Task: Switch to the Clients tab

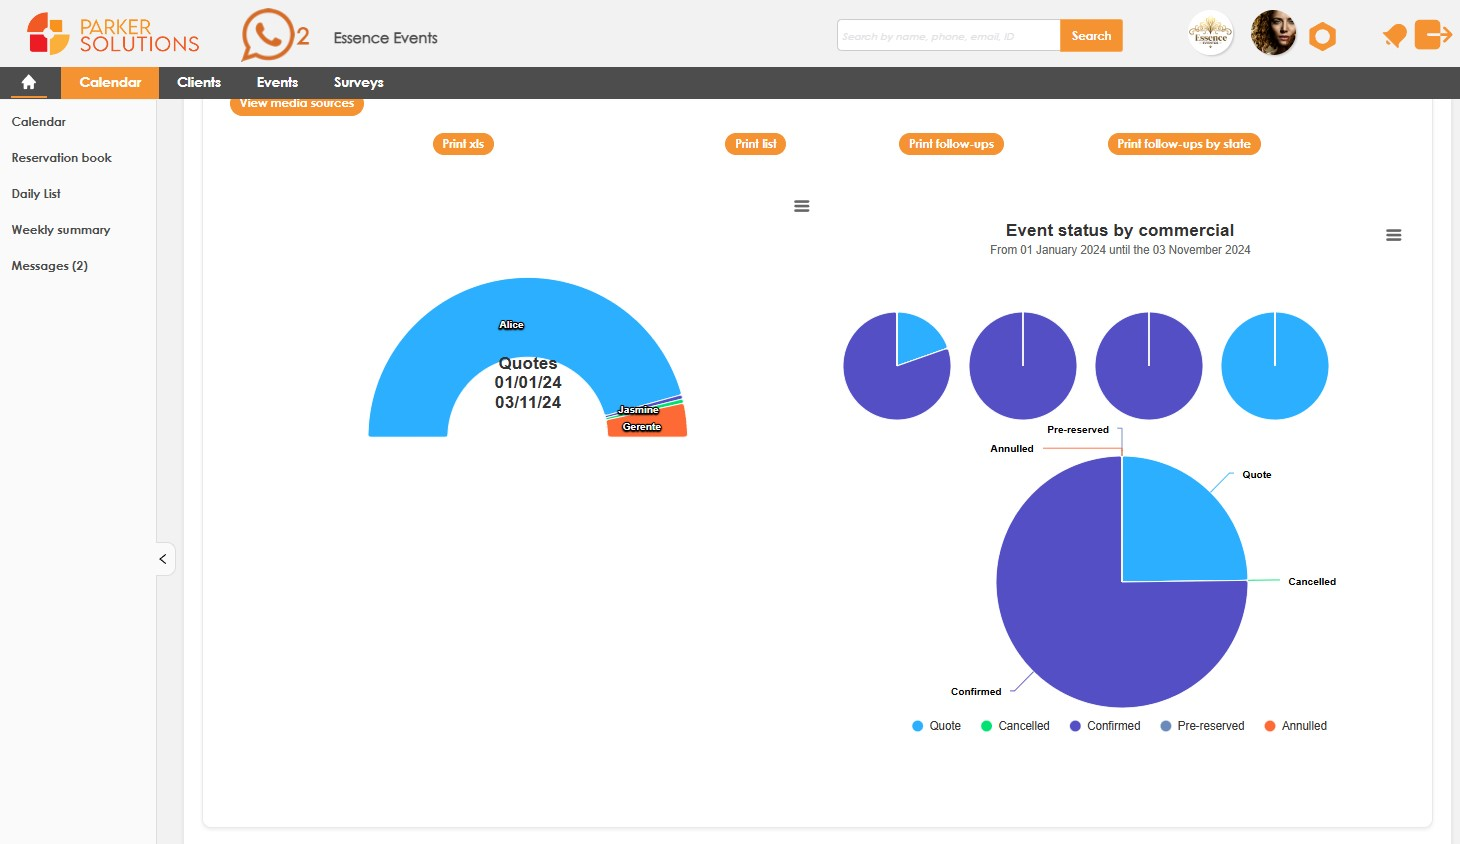Action: tap(199, 82)
